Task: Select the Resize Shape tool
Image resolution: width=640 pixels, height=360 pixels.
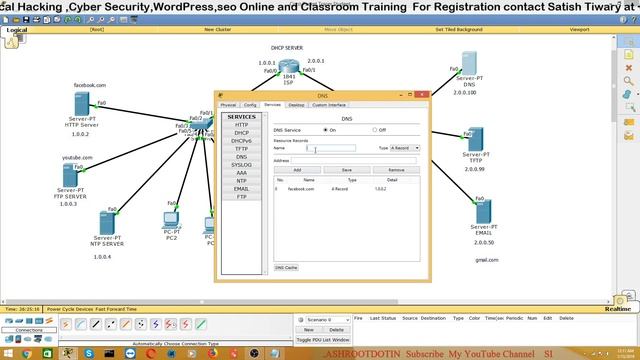Action: [630, 107]
